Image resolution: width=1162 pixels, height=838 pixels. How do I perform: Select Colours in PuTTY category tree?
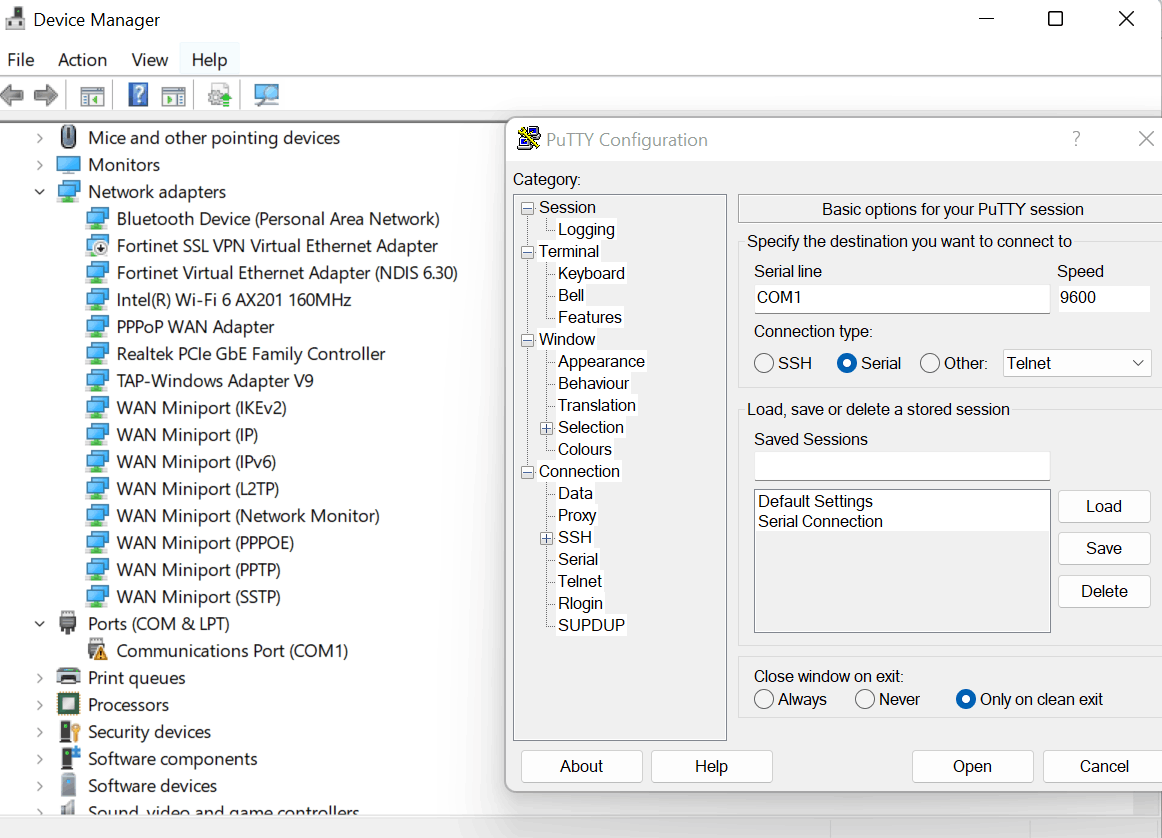[585, 450]
